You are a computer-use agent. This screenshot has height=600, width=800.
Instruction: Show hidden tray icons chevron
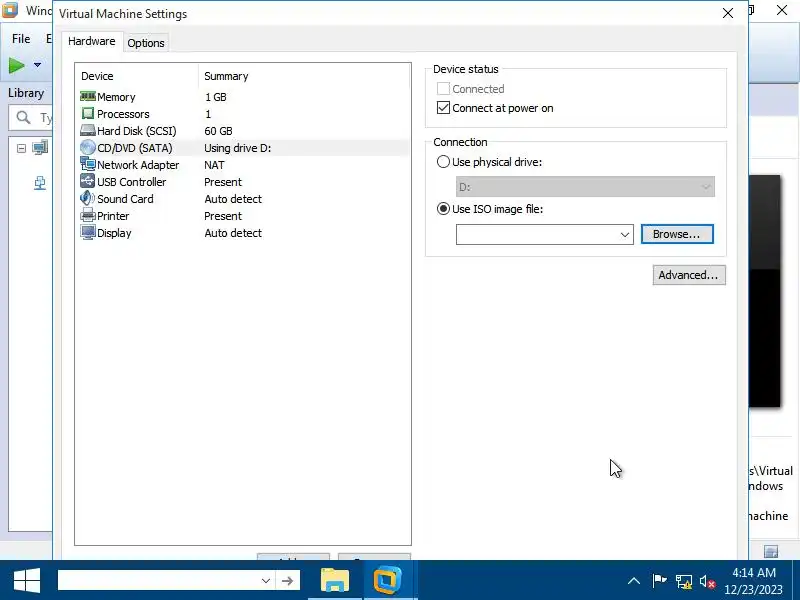[x=634, y=581]
